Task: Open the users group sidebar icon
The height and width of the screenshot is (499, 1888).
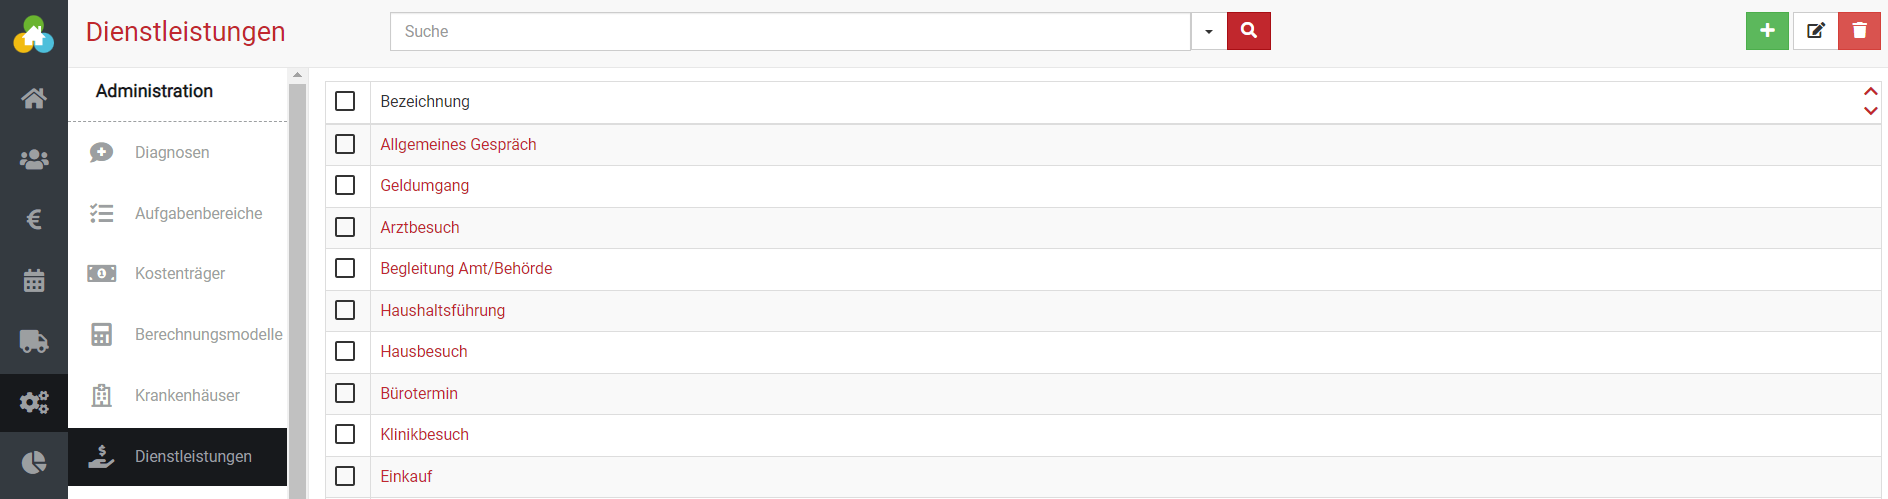Action: click(x=34, y=159)
